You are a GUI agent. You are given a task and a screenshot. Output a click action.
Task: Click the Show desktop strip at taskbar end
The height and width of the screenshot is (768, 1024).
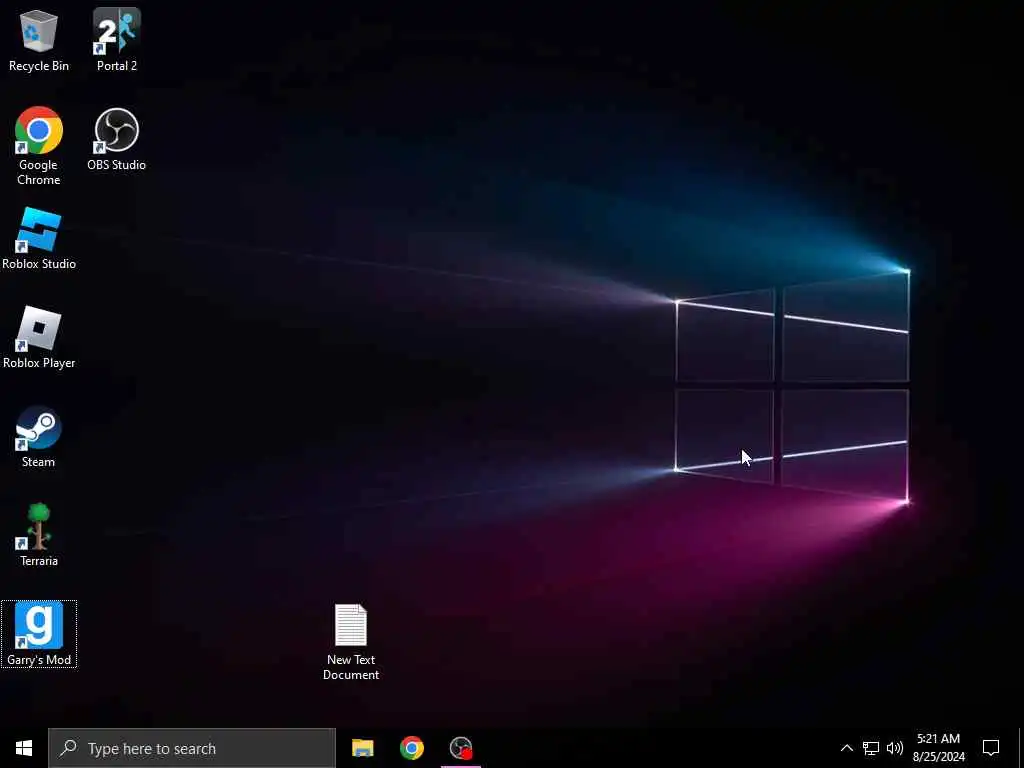pyautogui.click(x=1021, y=748)
